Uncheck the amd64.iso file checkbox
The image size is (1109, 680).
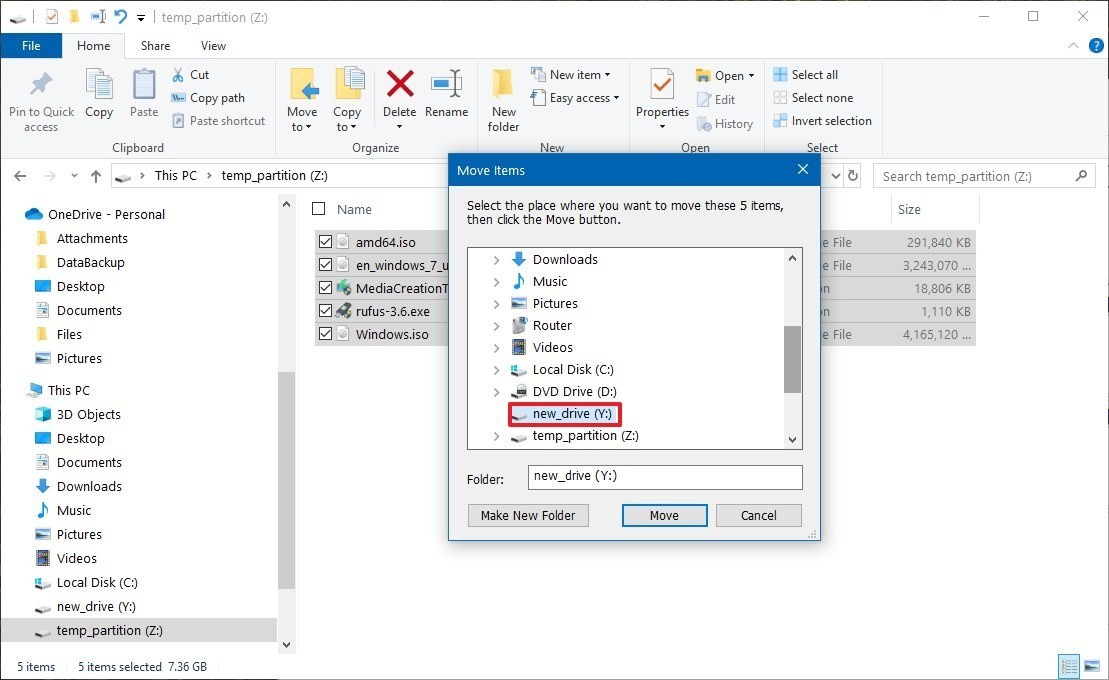(325, 242)
